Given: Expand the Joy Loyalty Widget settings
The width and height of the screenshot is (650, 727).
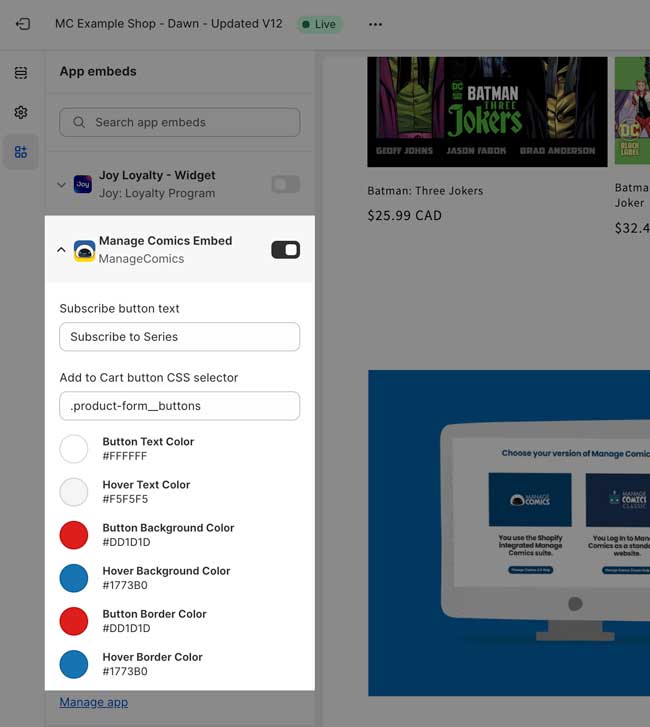Looking at the screenshot, I should pos(61,185).
